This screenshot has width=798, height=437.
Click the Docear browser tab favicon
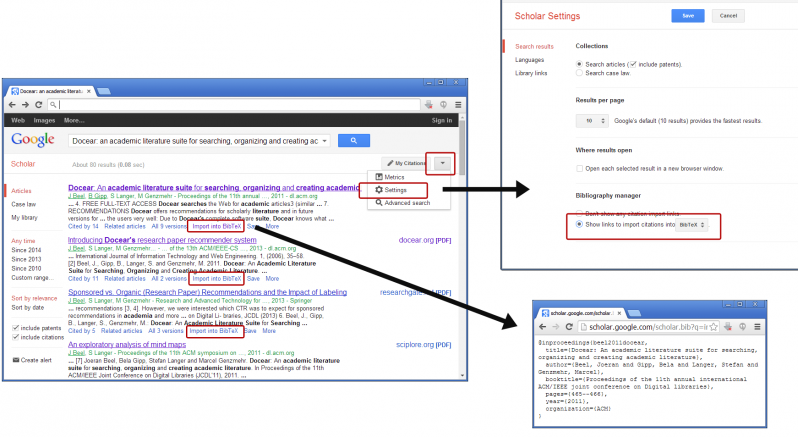coord(15,91)
